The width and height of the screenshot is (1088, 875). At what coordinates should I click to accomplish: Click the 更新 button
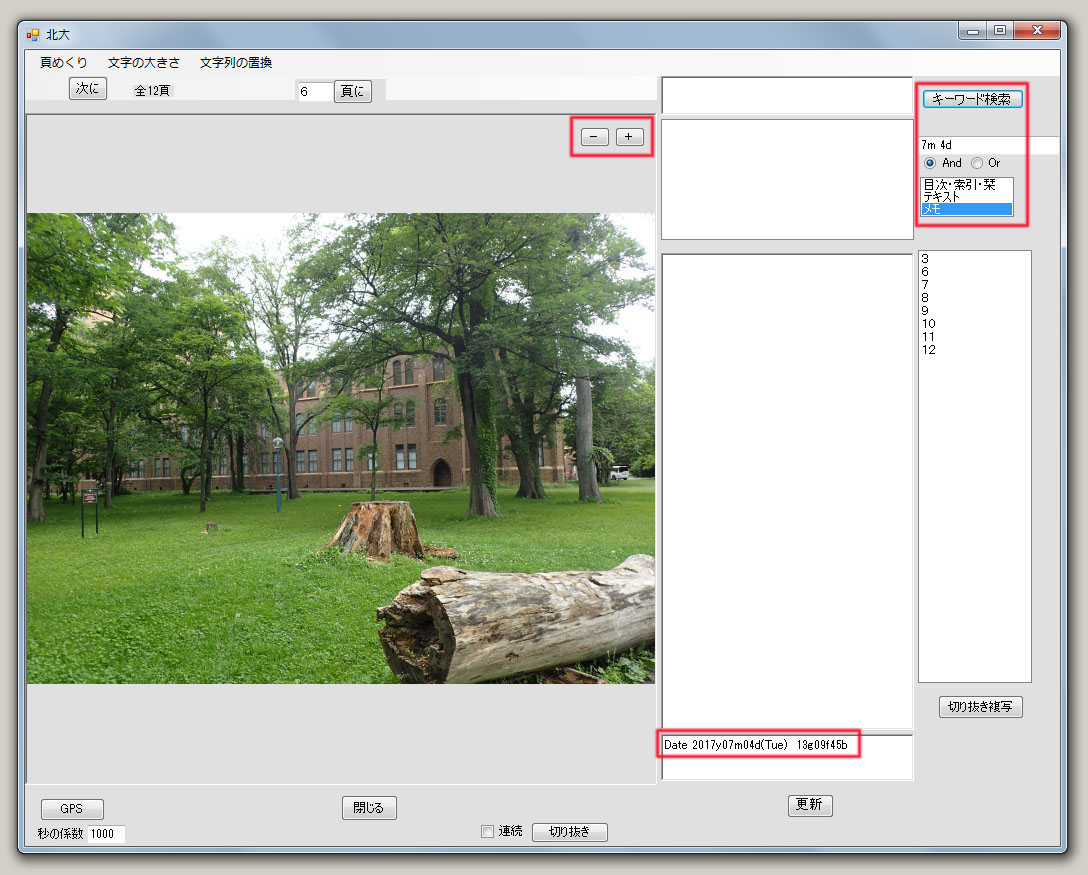tap(809, 806)
